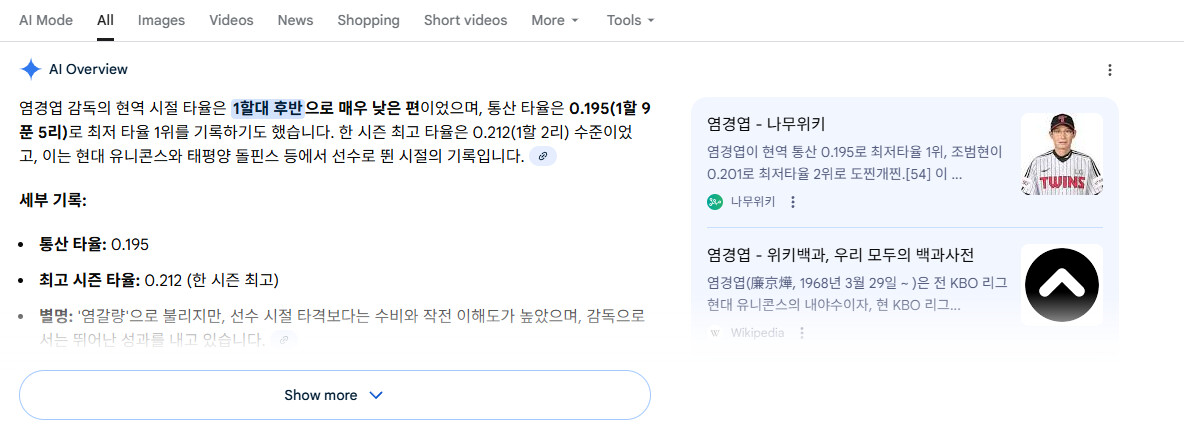Open Wikipedia source card three-dot menu
This screenshot has width=1184, height=428.
[x=801, y=333]
